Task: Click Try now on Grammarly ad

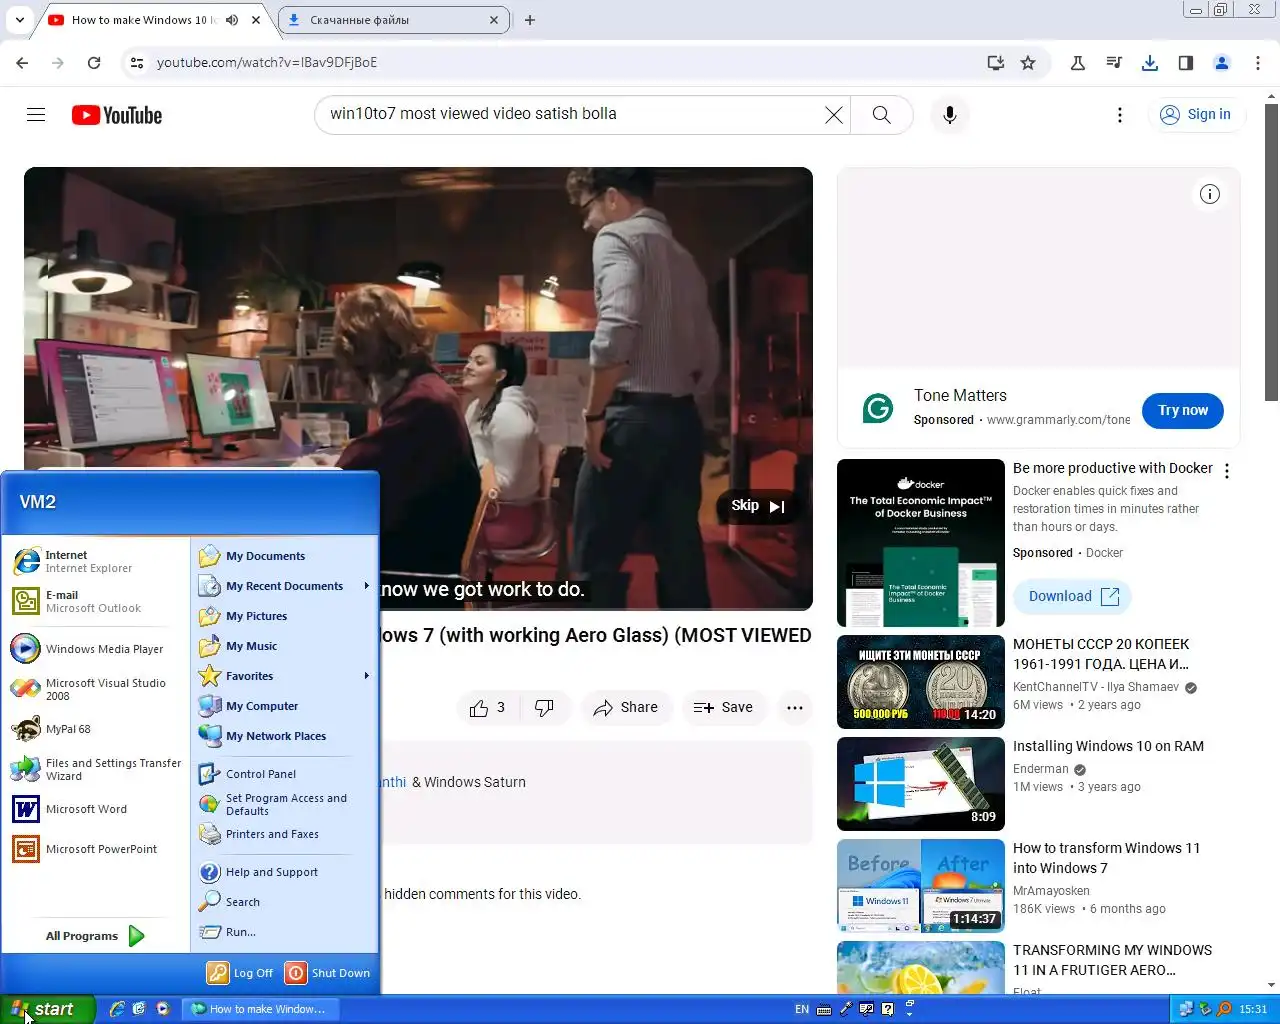Action: tap(1183, 411)
